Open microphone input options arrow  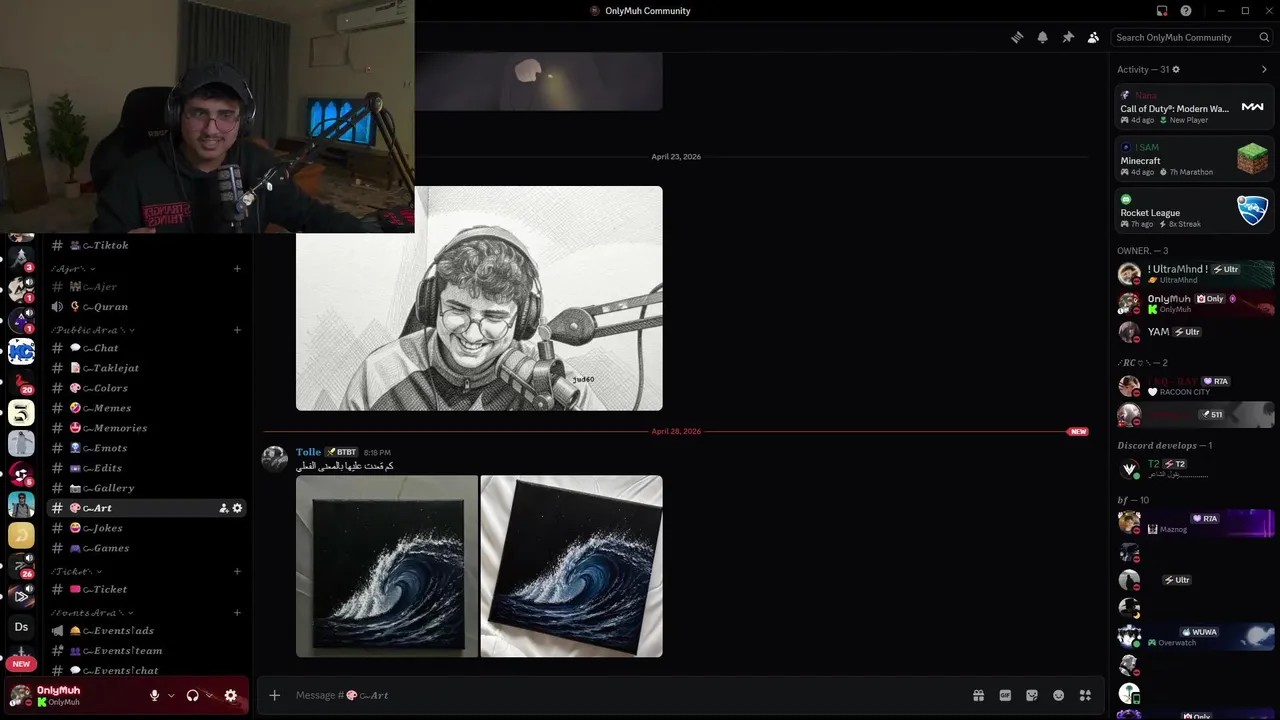click(x=171, y=696)
